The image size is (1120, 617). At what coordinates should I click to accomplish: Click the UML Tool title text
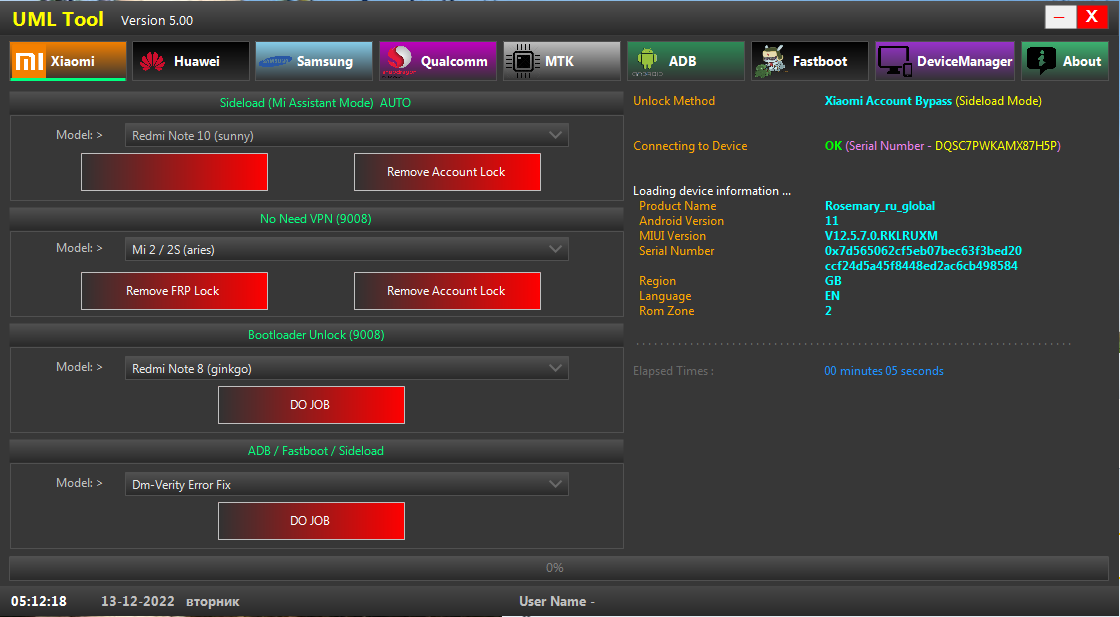click(58, 19)
